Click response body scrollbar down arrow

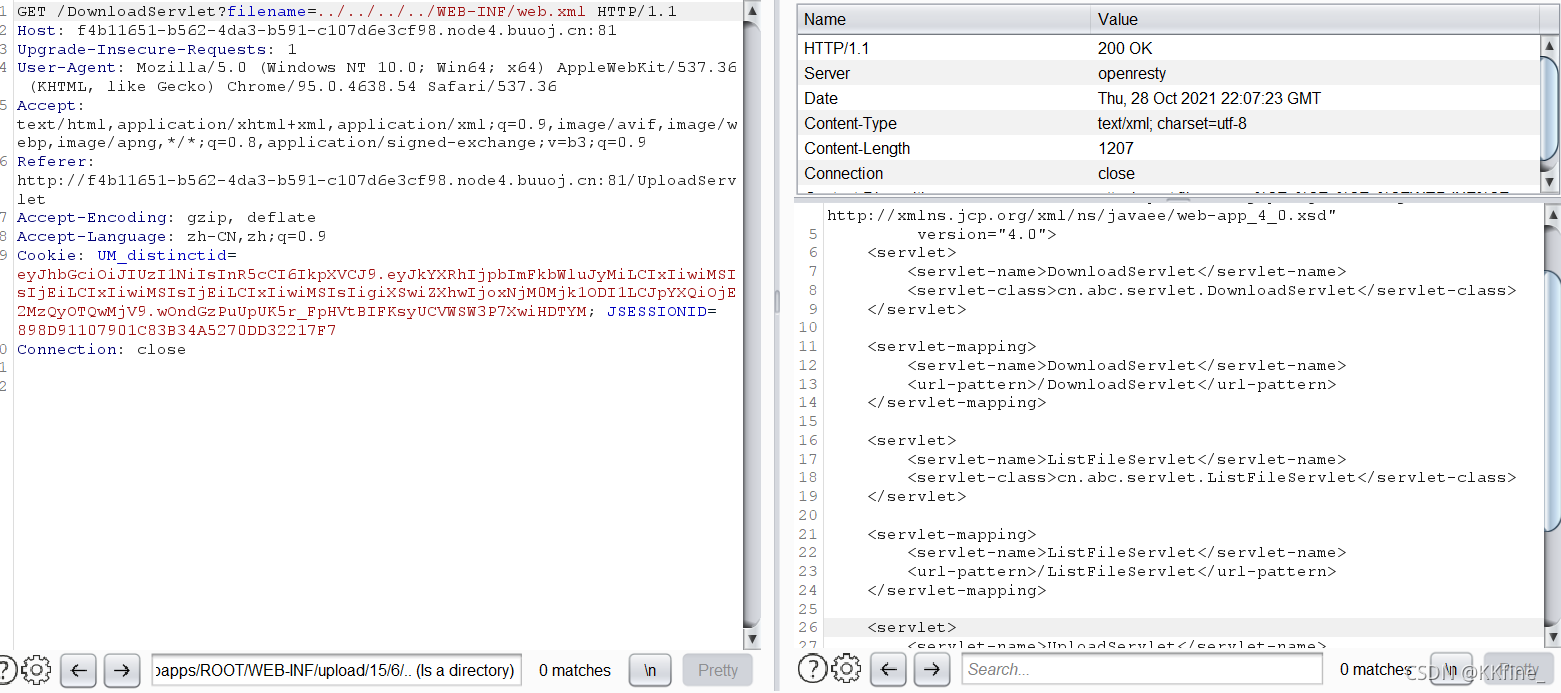(1551, 636)
